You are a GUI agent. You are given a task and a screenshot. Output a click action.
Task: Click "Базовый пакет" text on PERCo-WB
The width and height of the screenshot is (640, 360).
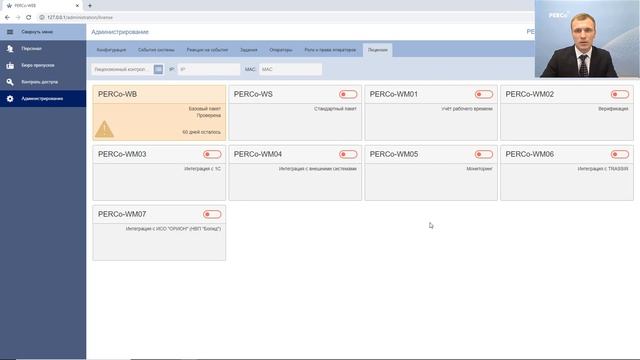coord(205,109)
